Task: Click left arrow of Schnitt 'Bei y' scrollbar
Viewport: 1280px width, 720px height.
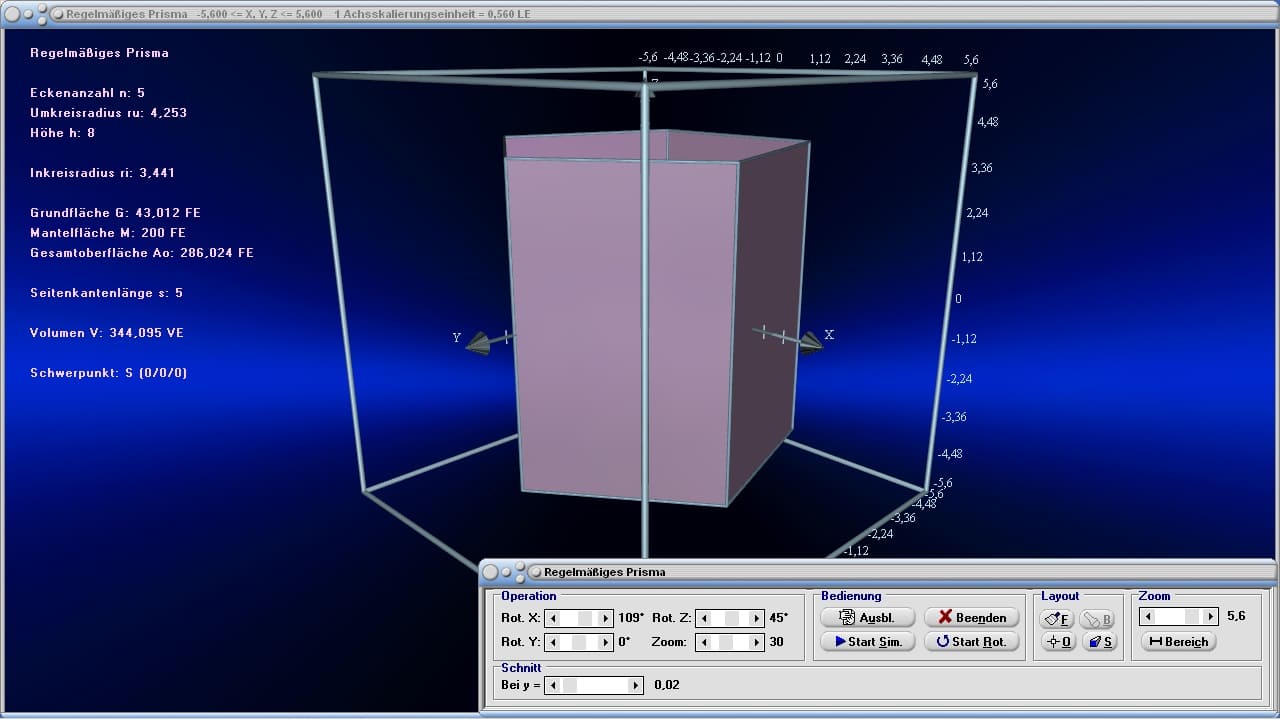Action: coord(552,685)
